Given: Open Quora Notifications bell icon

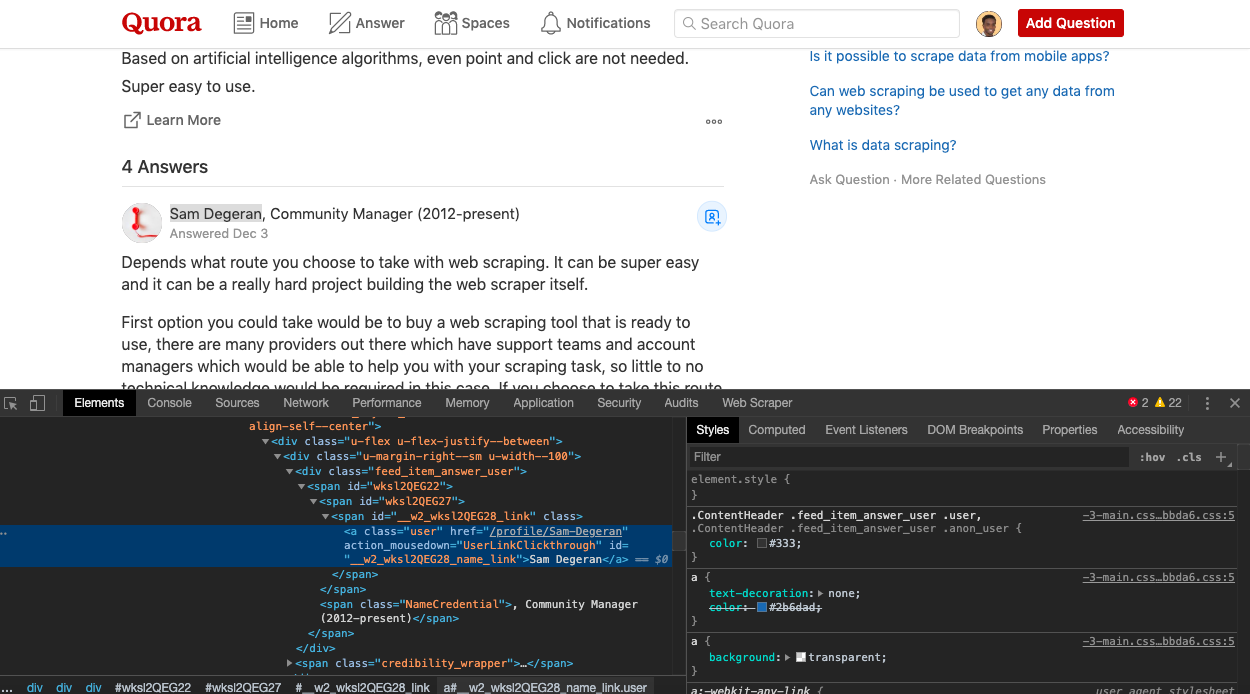Looking at the screenshot, I should (x=550, y=22).
